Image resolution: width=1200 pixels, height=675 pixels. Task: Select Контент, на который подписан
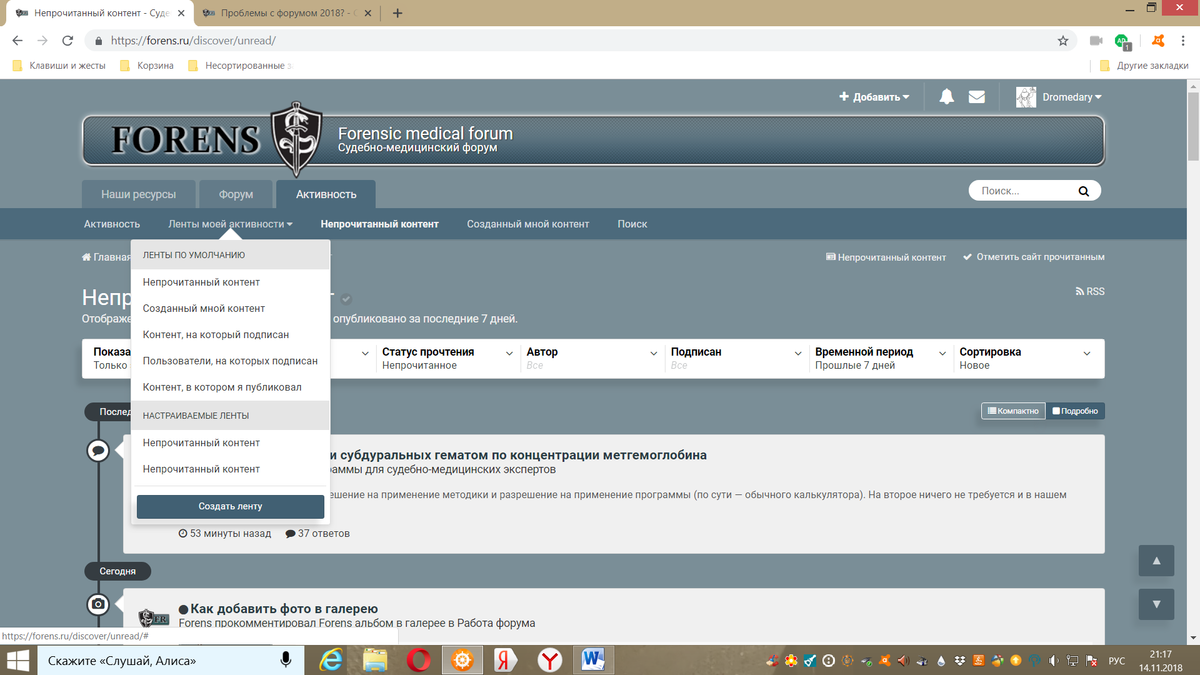216,335
